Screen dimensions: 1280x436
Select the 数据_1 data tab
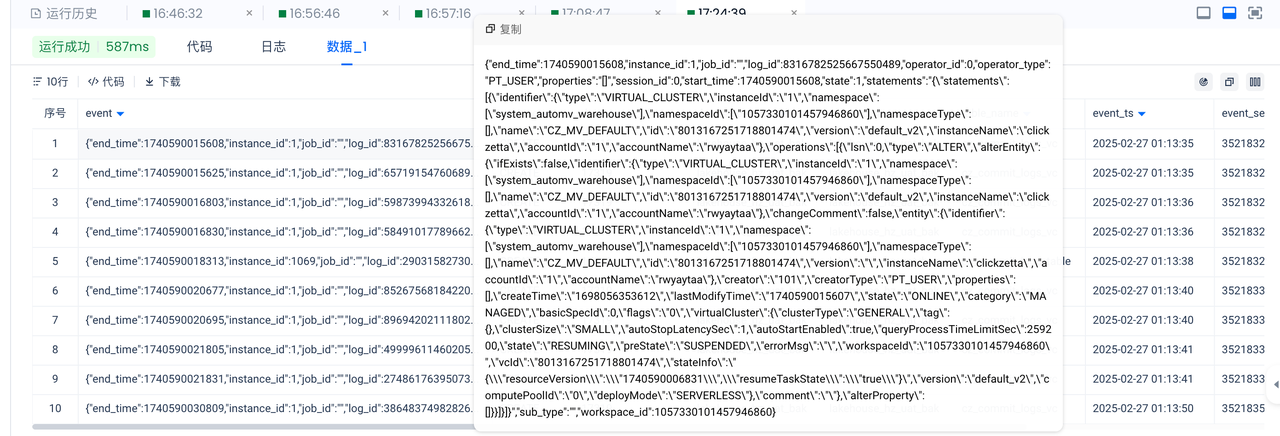point(347,47)
